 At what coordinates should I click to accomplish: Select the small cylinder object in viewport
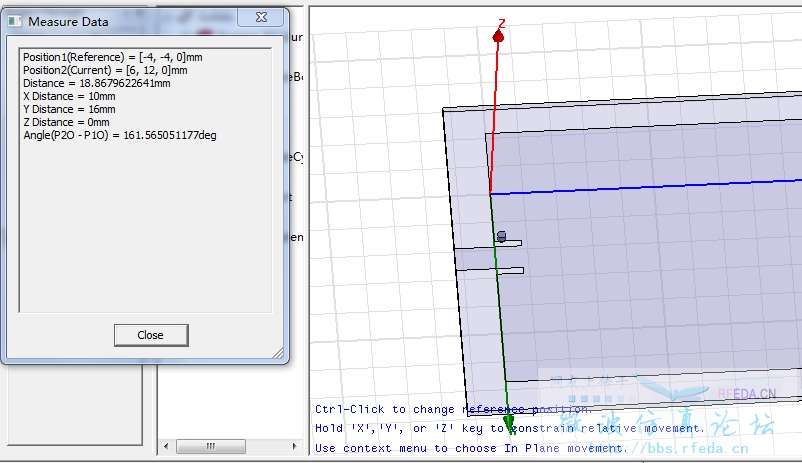coord(501,236)
